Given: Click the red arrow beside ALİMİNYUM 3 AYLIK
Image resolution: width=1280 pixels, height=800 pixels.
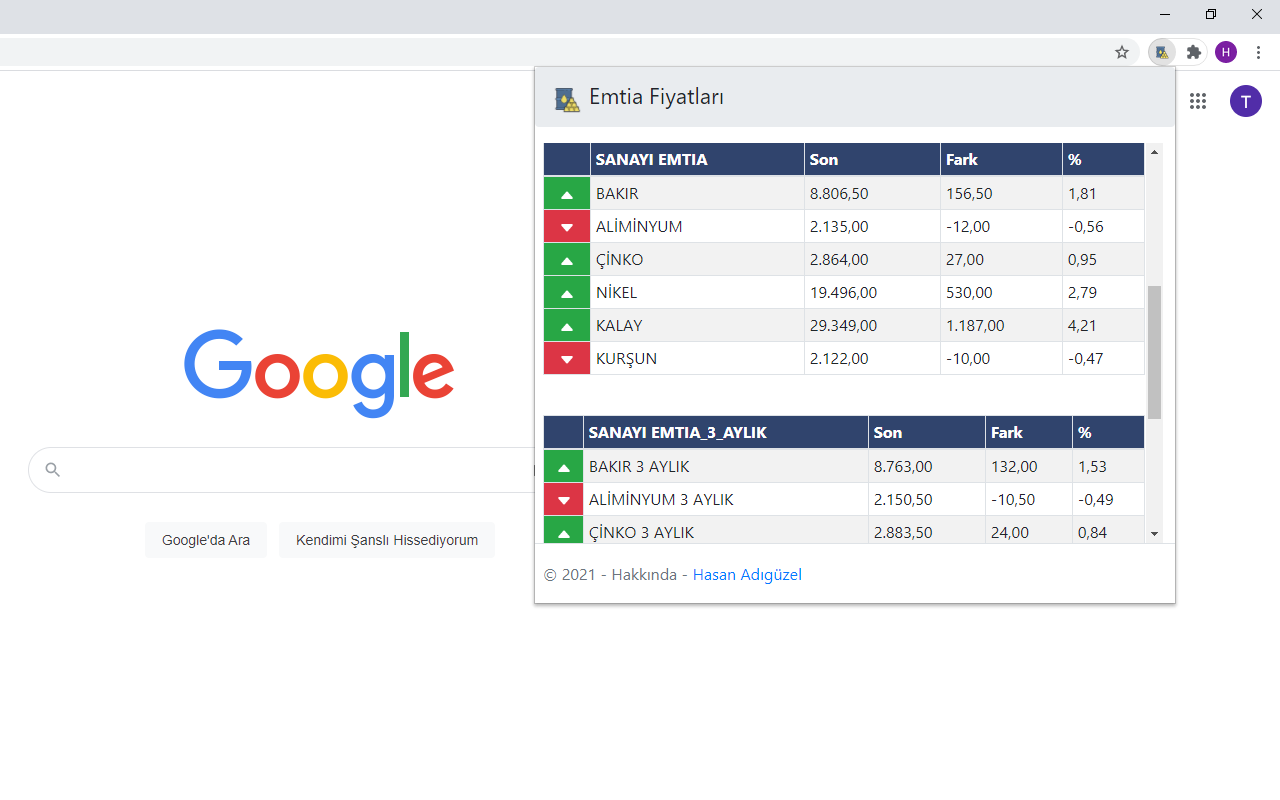Looking at the screenshot, I should [563, 499].
